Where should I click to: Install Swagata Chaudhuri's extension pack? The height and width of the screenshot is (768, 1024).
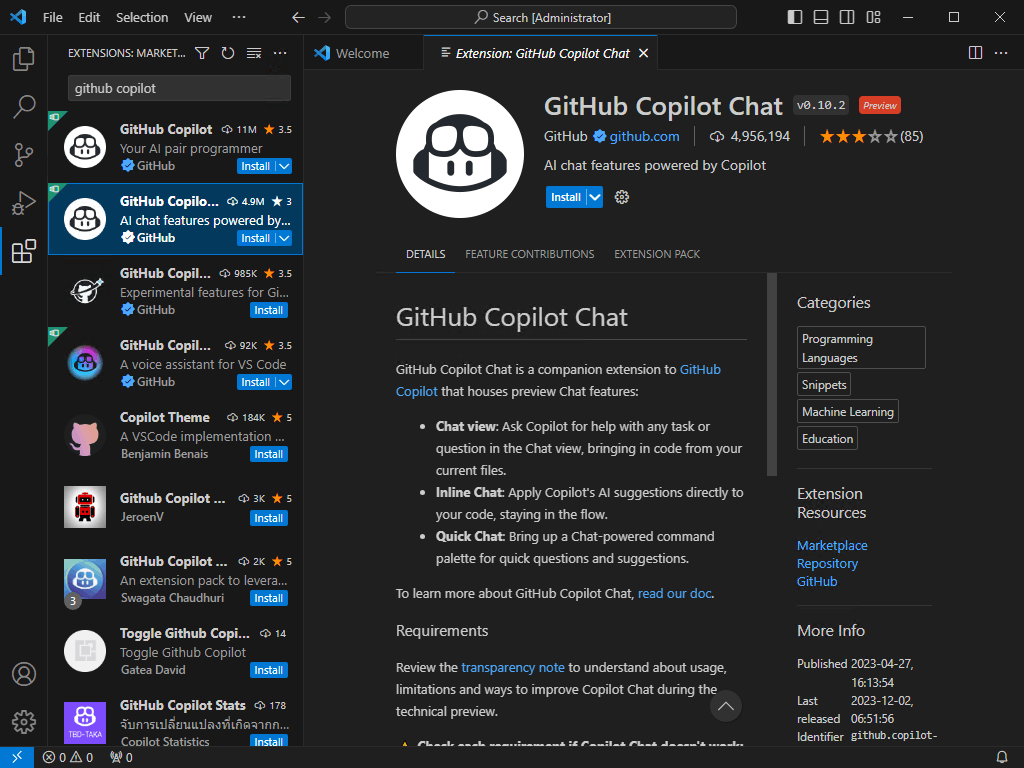click(268, 598)
